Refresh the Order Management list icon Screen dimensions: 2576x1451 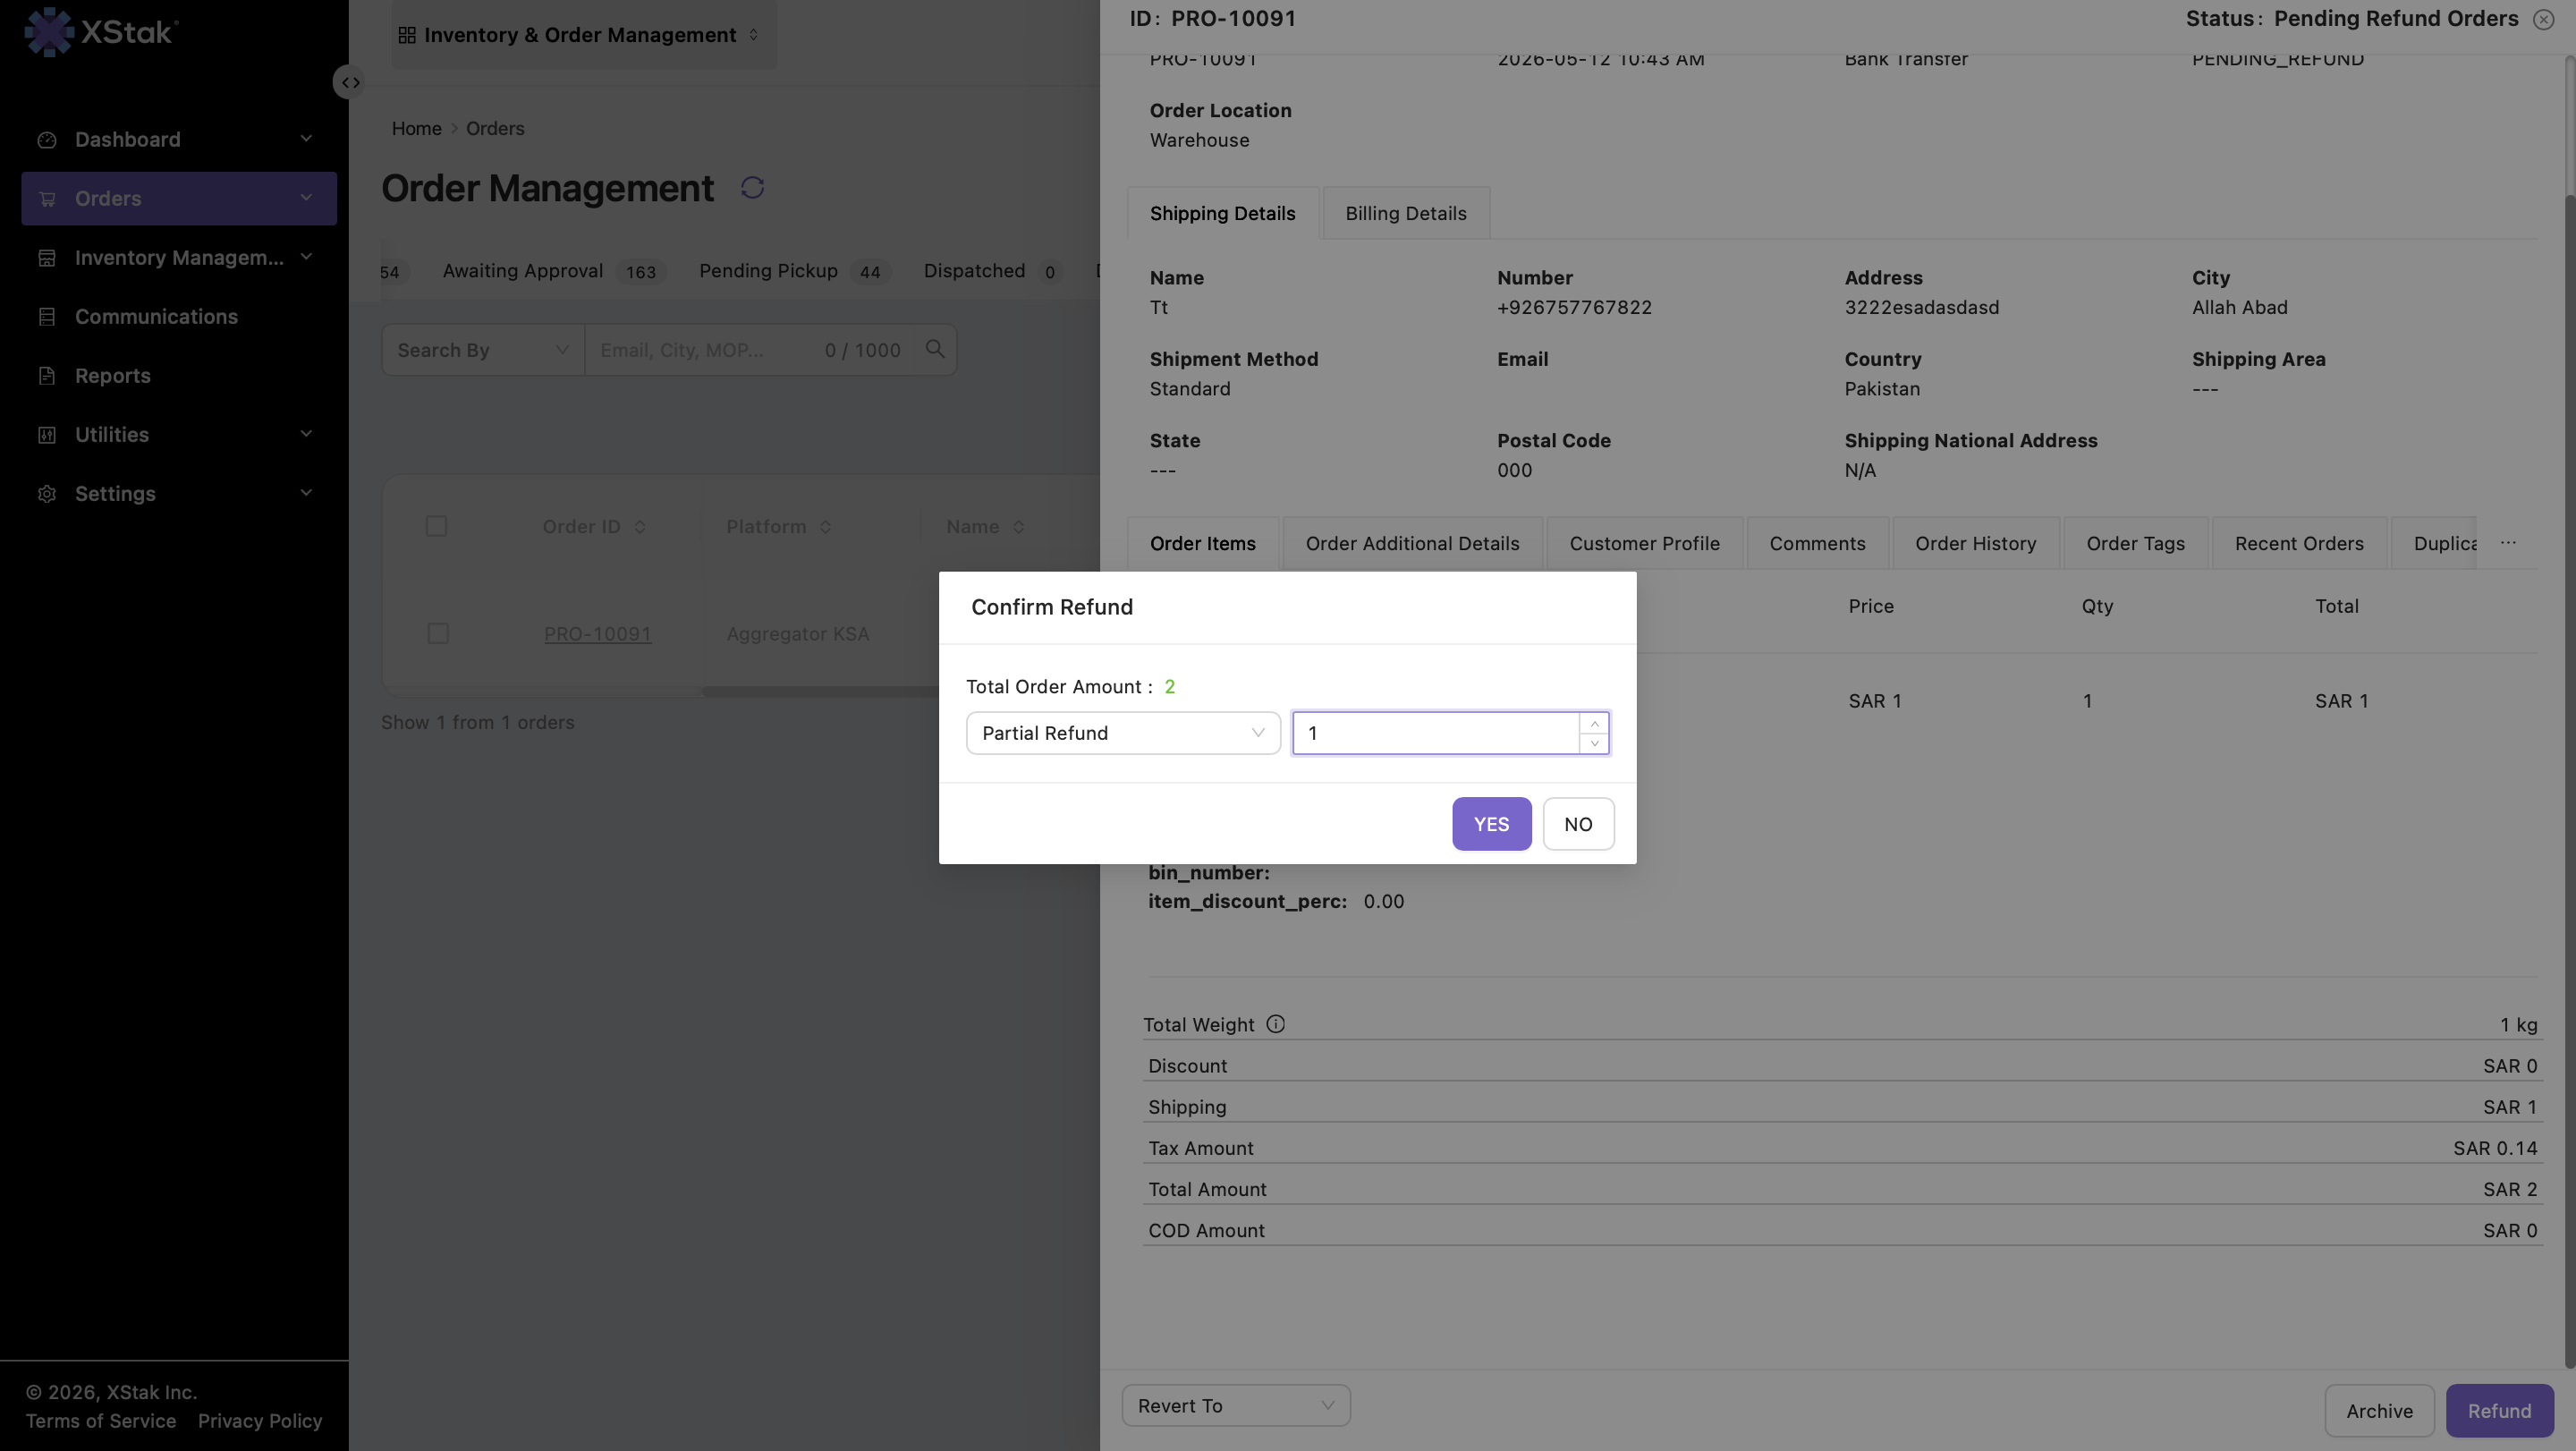[x=752, y=188]
